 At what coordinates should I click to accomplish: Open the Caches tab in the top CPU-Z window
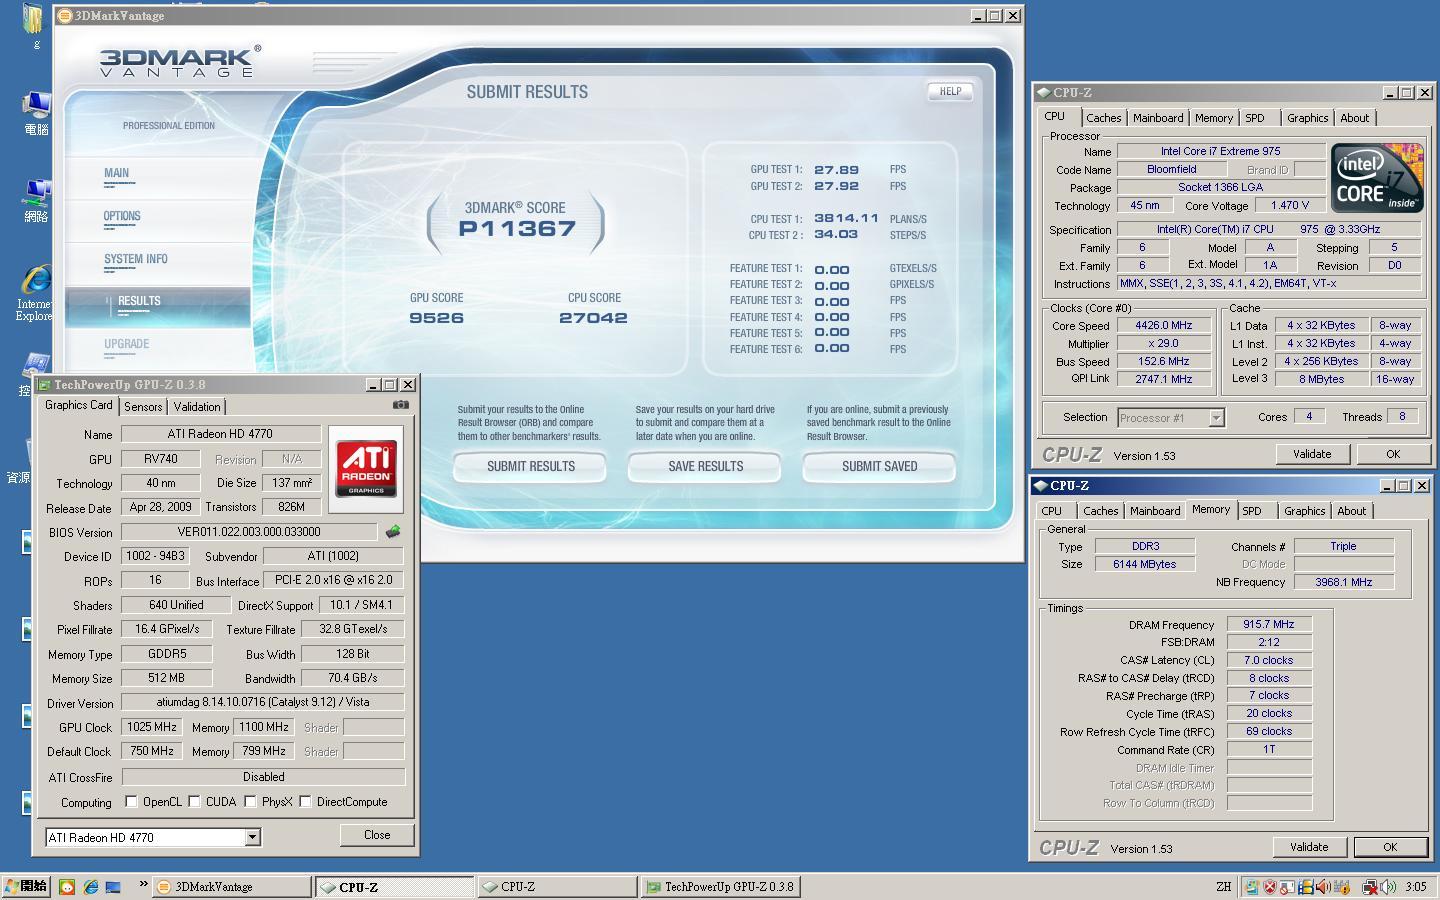[1103, 118]
